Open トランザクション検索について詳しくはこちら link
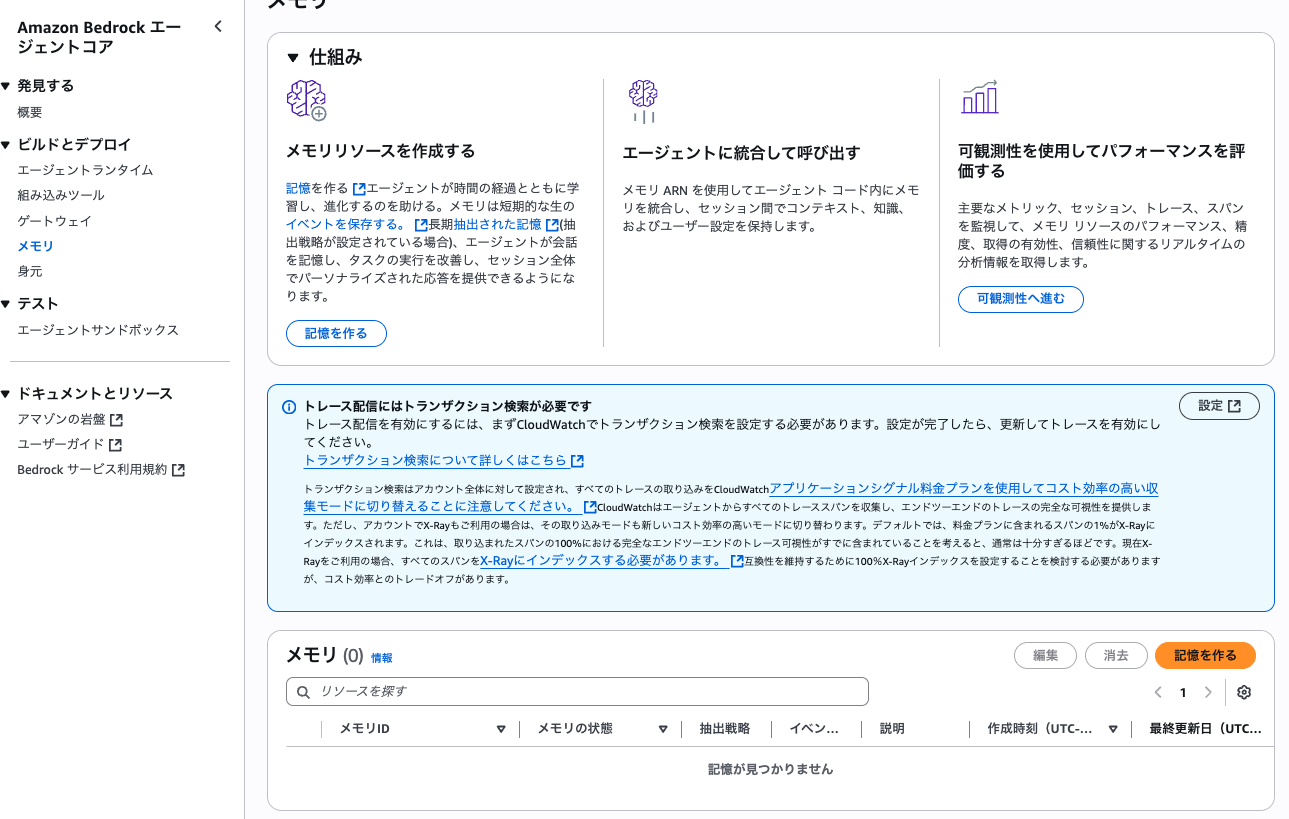Viewport: 1289px width, 819px height. tap(444, 460)
